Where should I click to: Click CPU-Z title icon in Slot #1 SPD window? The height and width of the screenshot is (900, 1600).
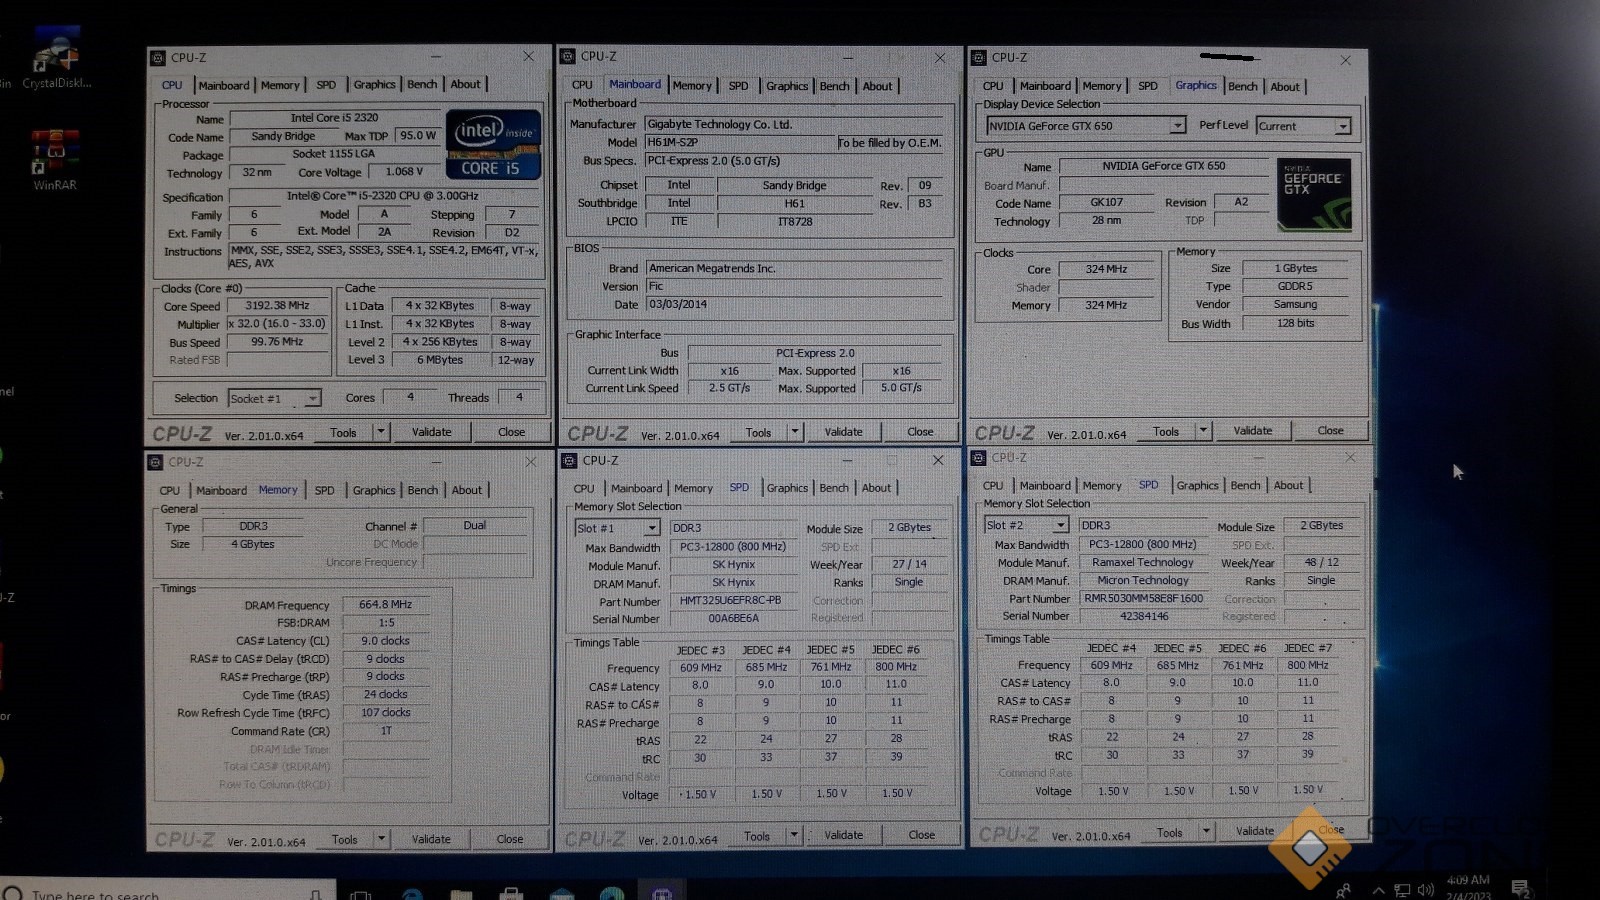click(x=569, y=461)
